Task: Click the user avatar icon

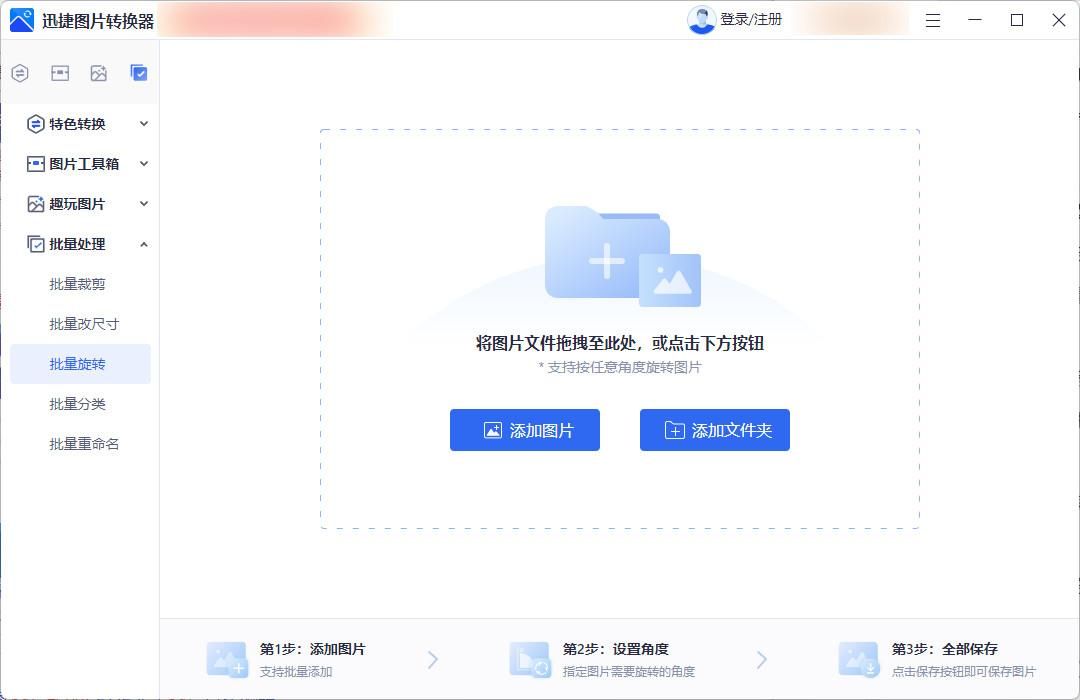Action: tap(701, 20)
